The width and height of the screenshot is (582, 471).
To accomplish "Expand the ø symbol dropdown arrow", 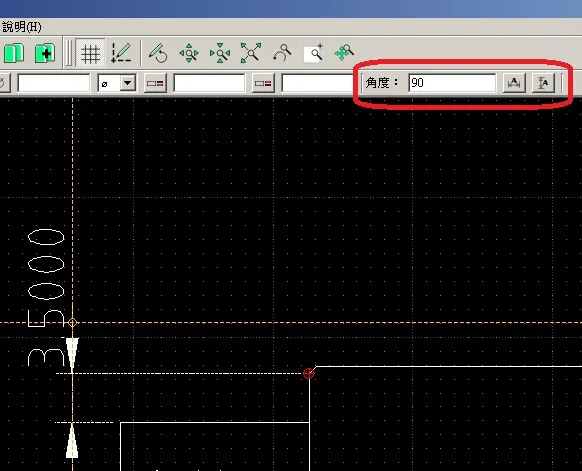I will pos(128,82).
